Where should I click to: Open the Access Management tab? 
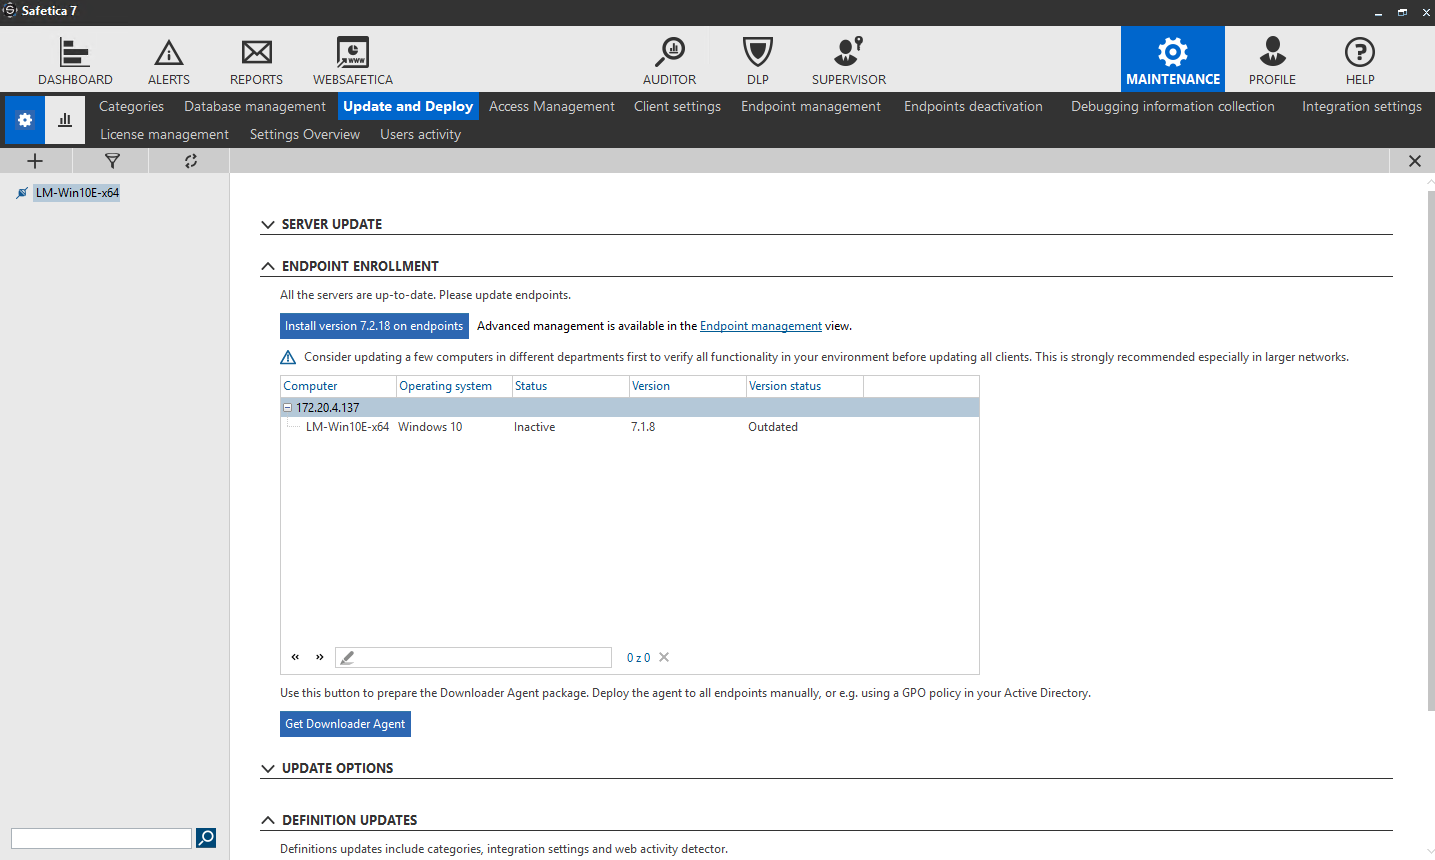pos(552,106)
